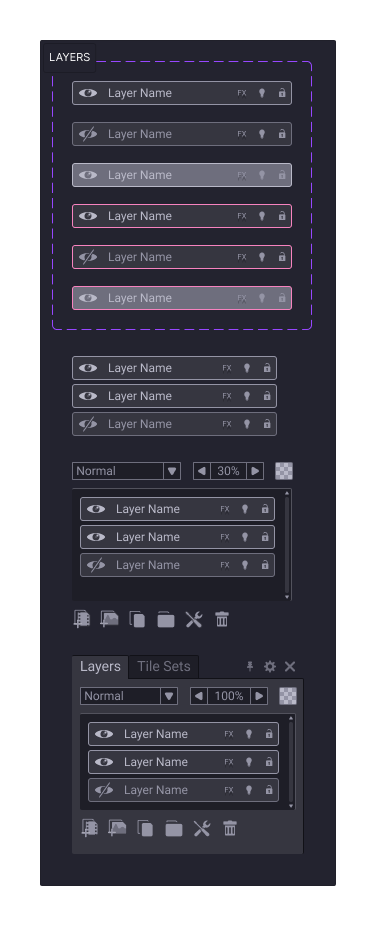Viewport: 376px width, 926px height.
Task: Click the lock icon on the fourth dashed-frame row
Action: [x=282, y=216]
